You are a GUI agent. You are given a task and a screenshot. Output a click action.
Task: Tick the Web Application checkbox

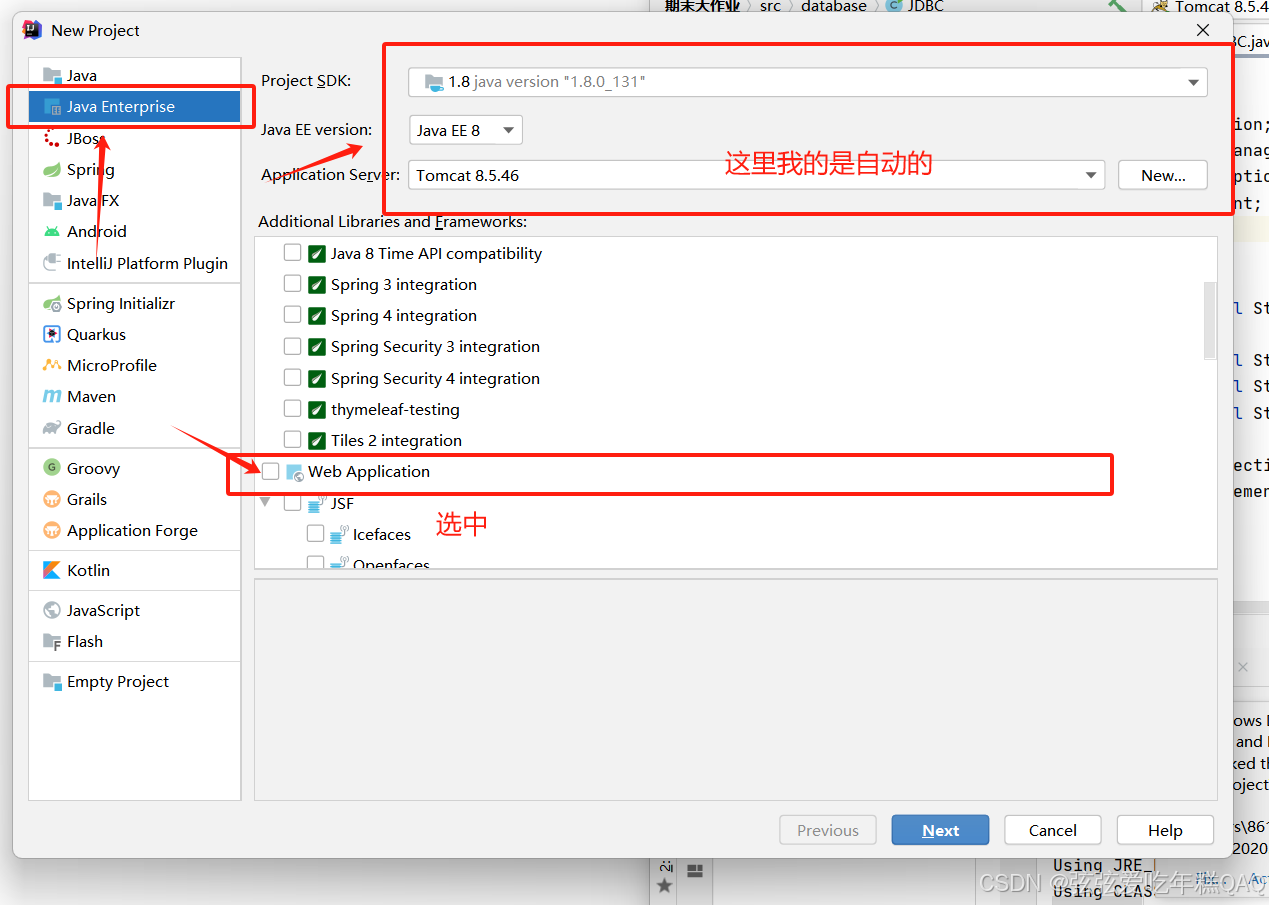click(271, 471)
